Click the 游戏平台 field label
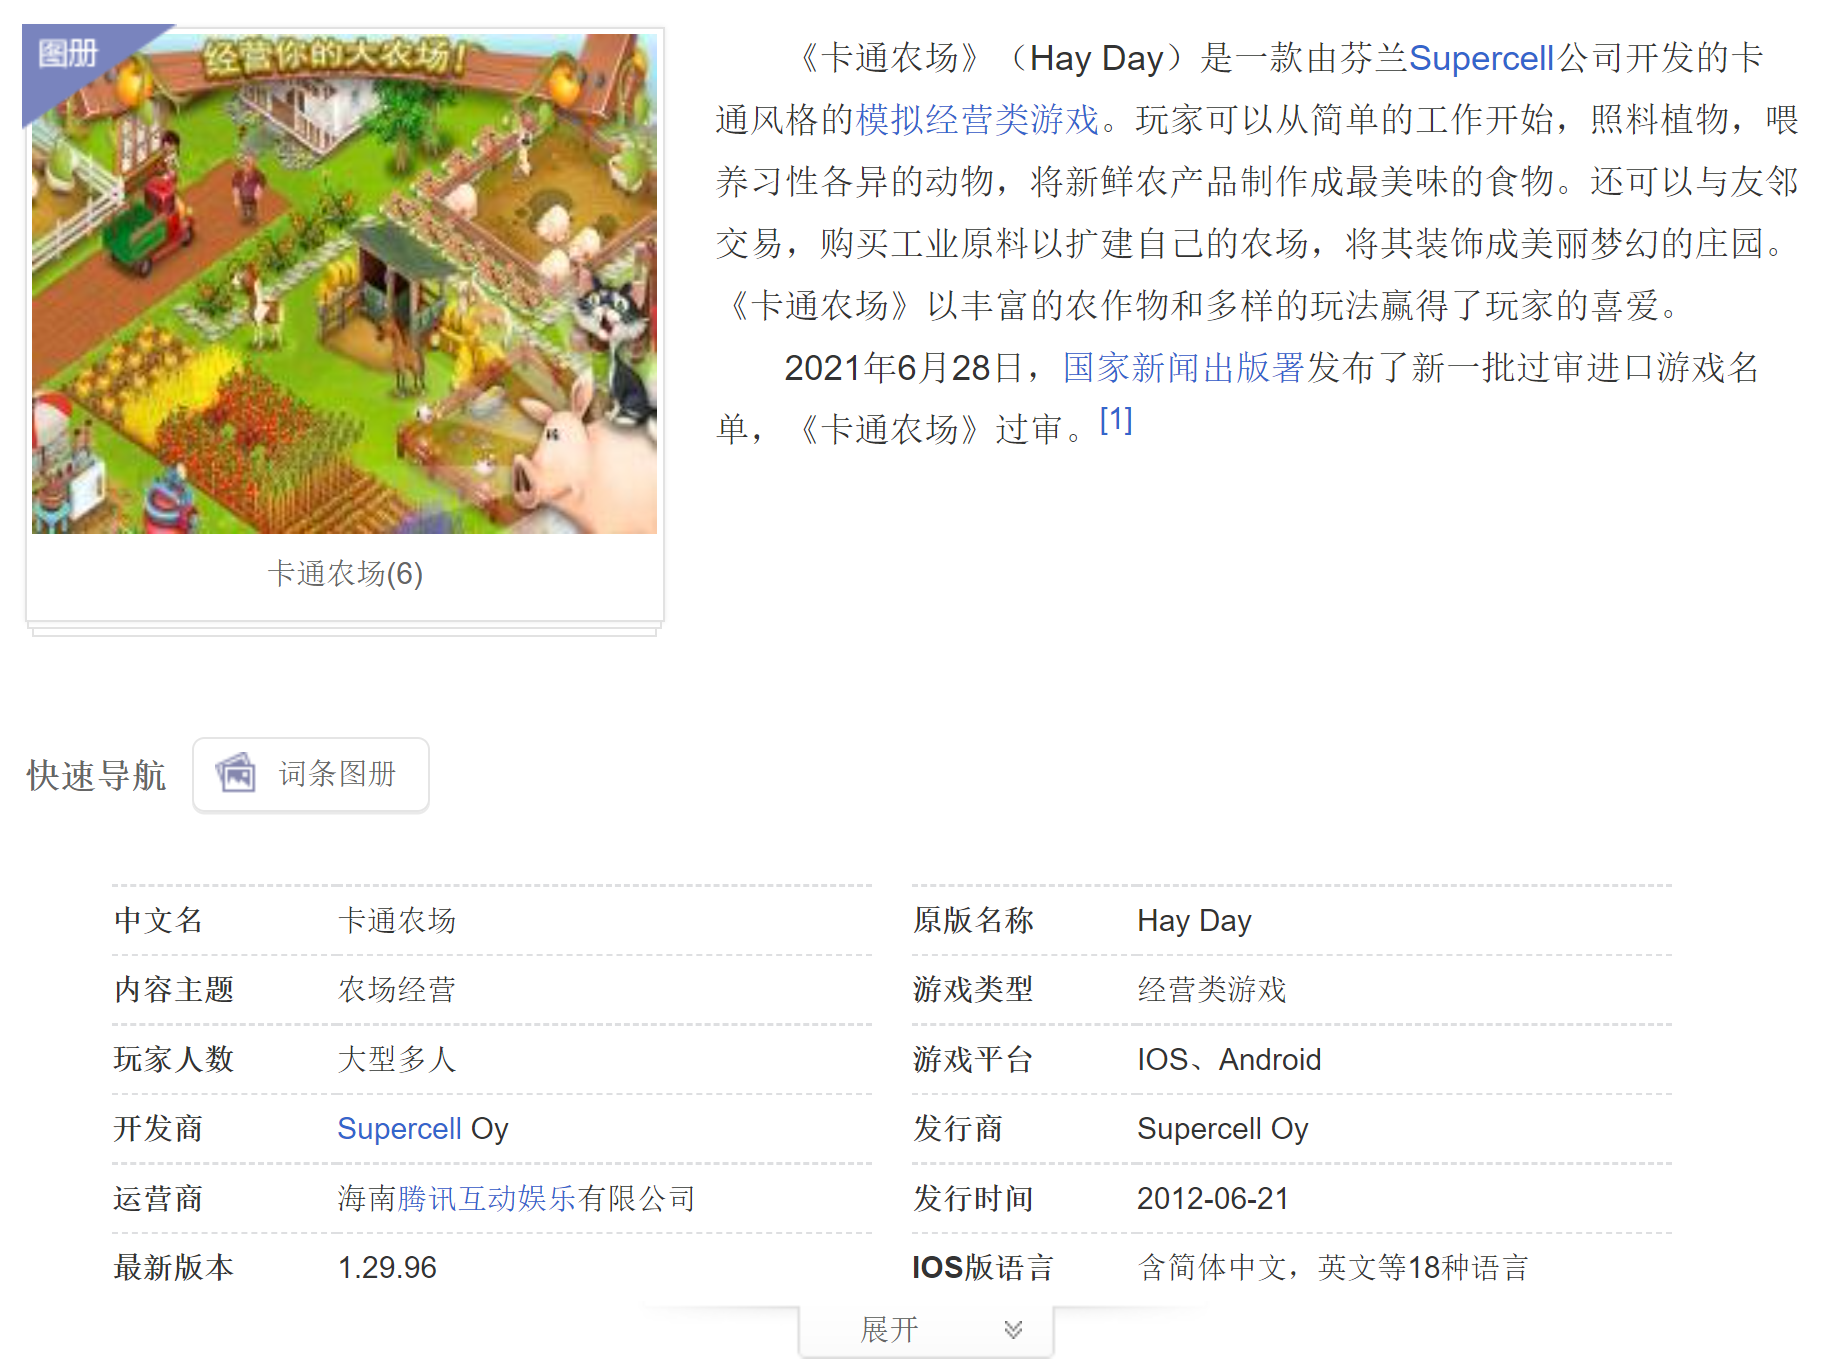Image resolution: width=1825 pixels, height=1367 pixels. [973, 1059]
